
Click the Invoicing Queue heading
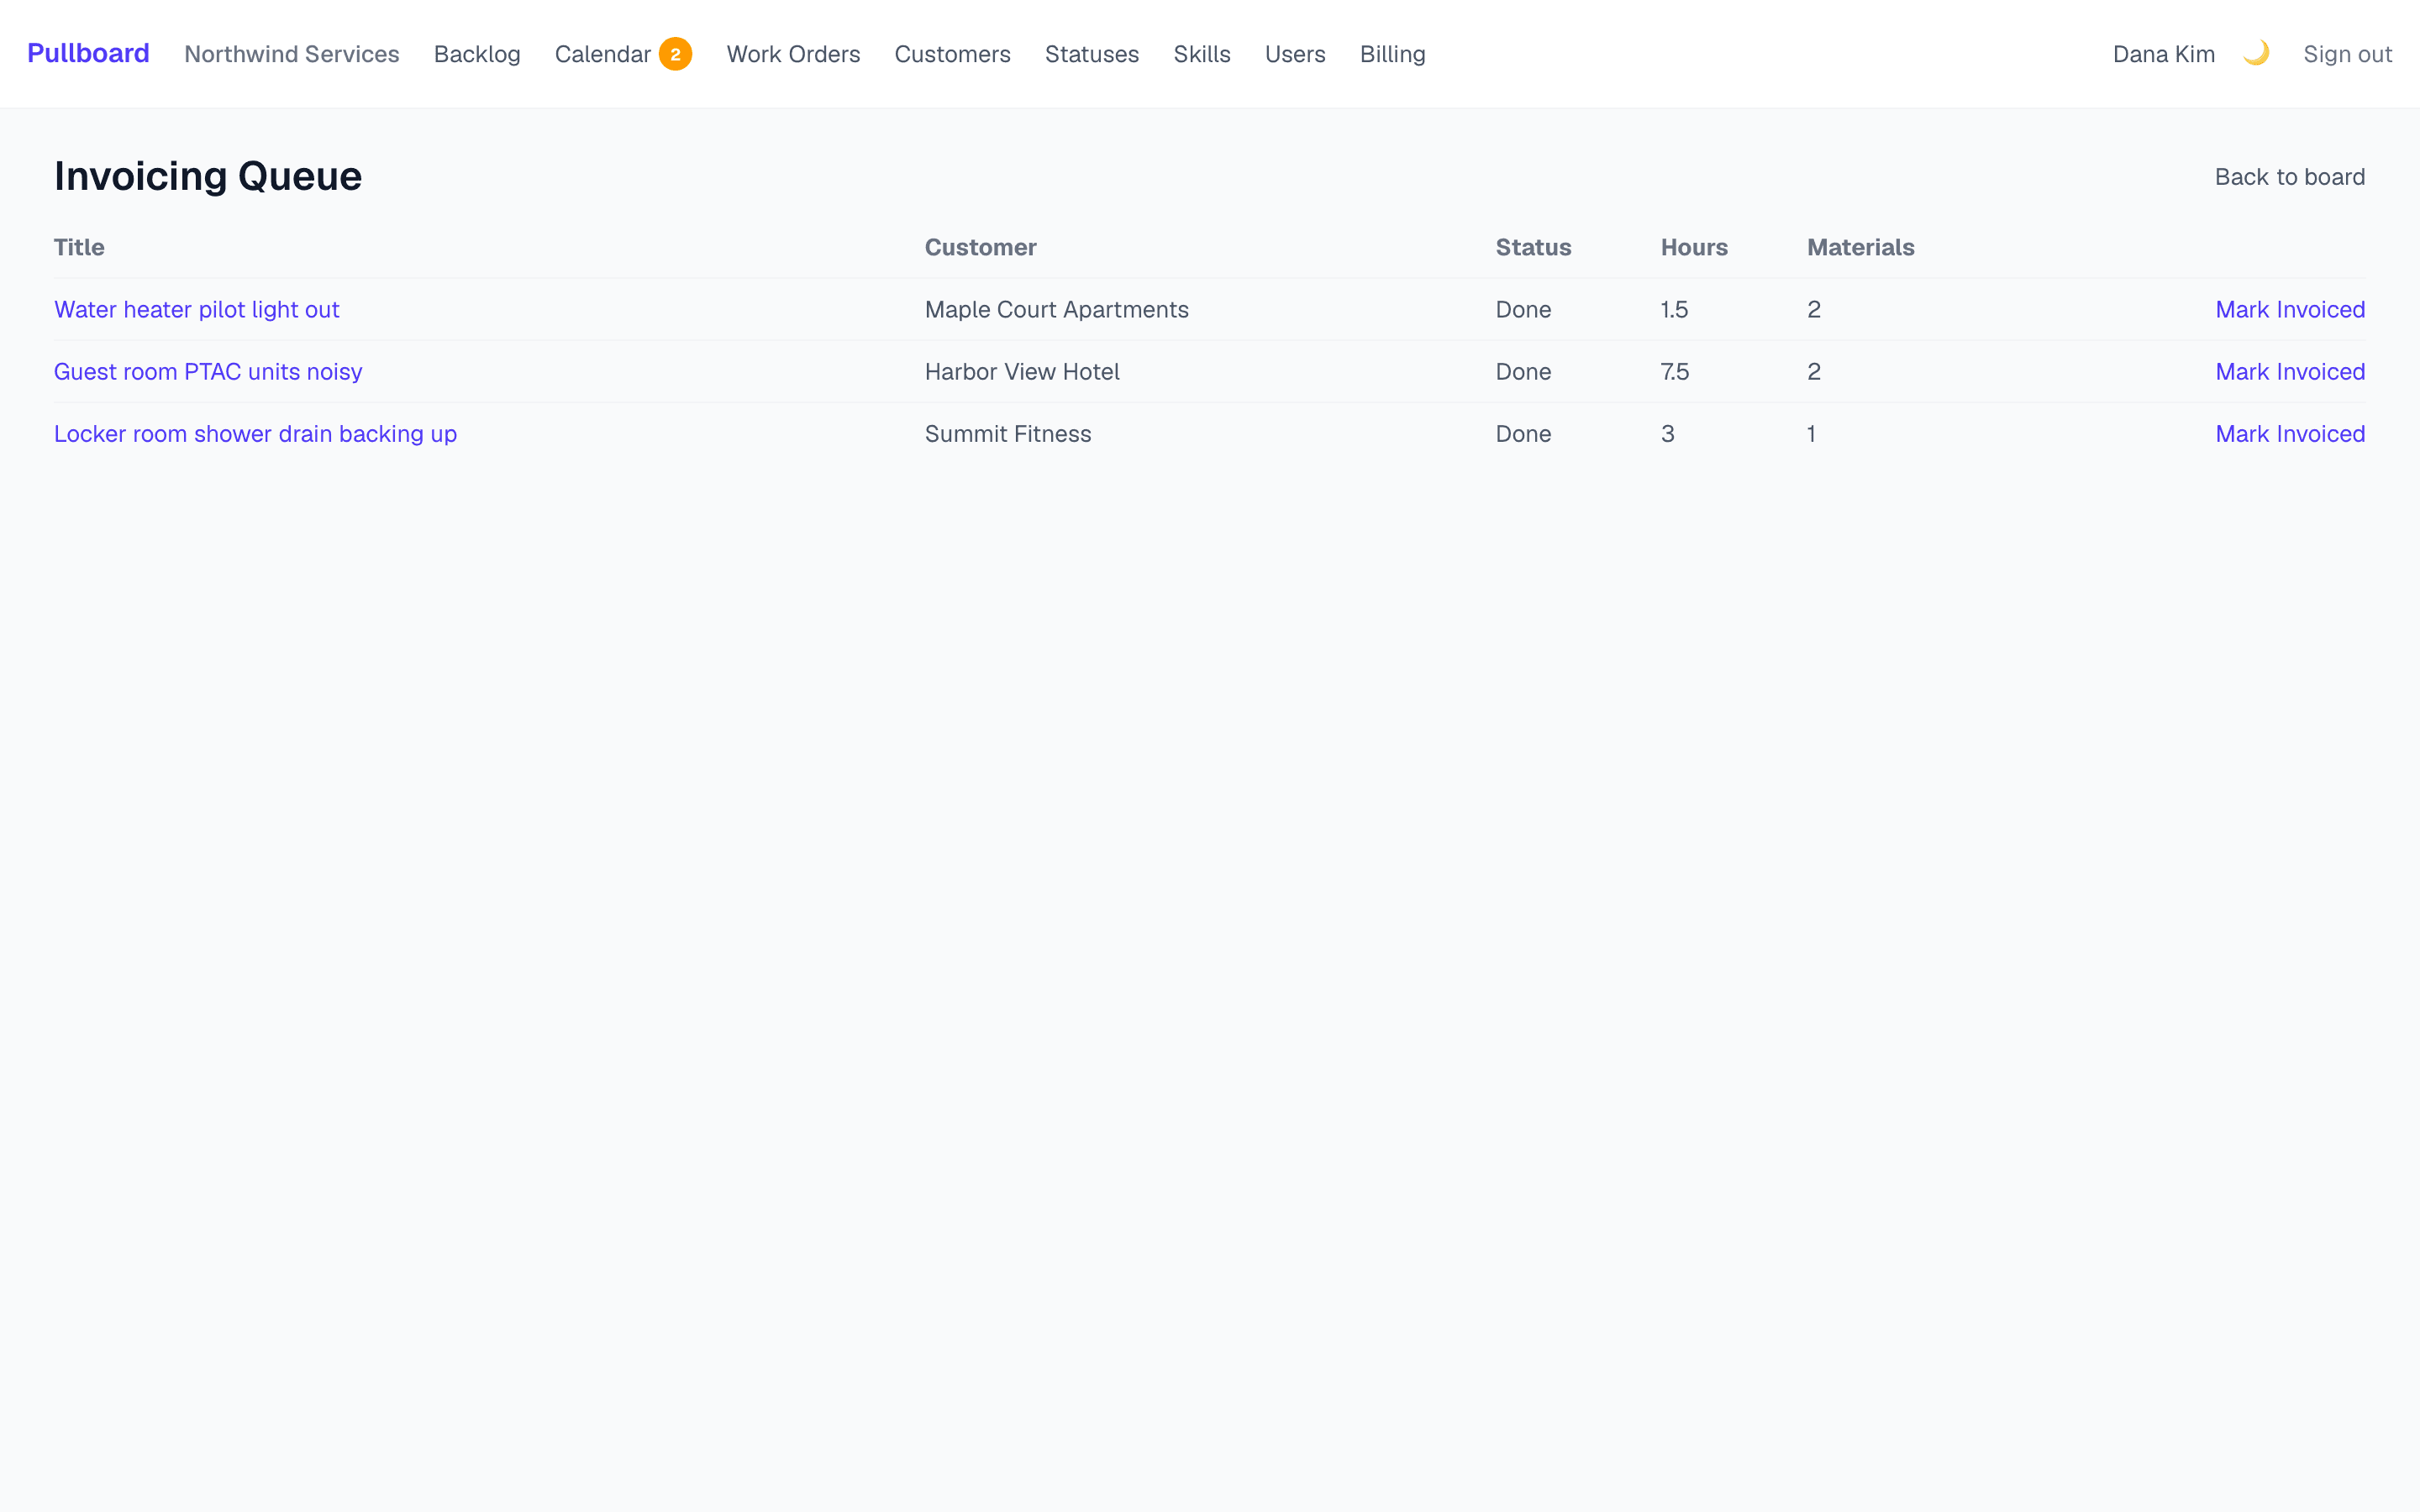point(208,176)
